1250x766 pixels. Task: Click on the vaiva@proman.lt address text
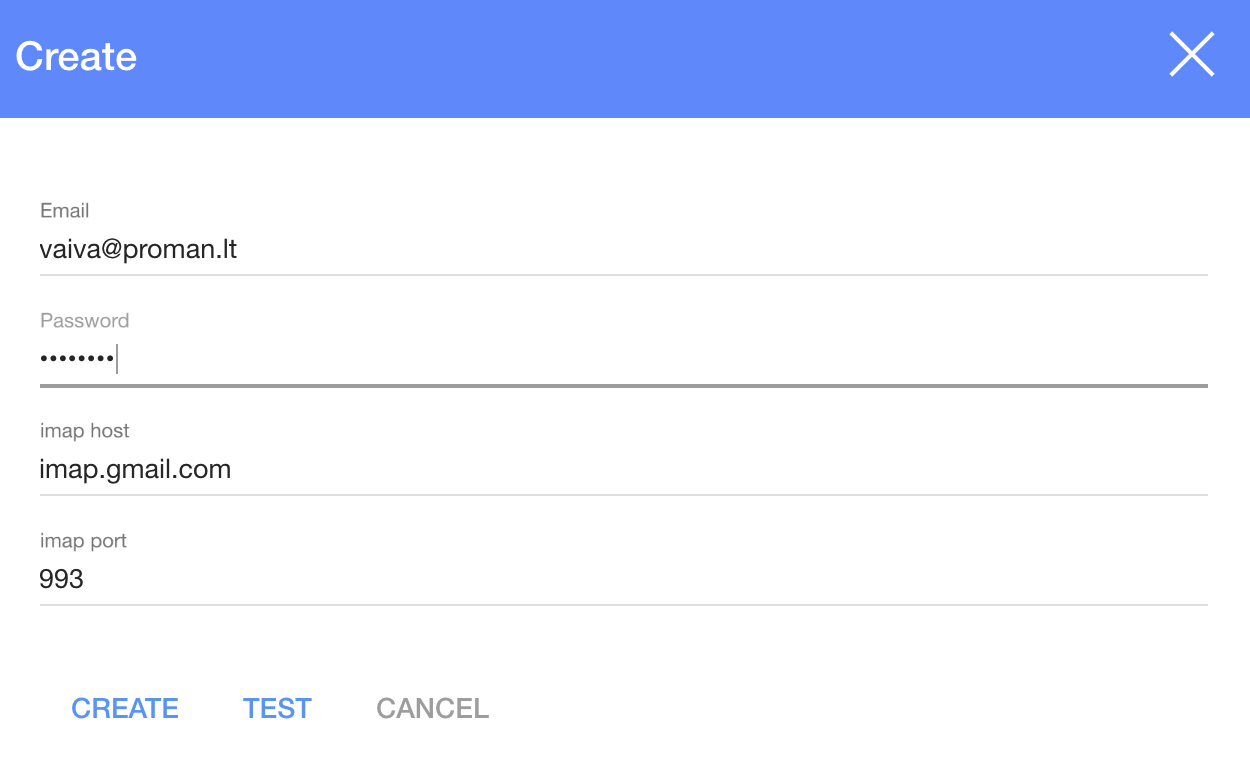coord(138,249)
